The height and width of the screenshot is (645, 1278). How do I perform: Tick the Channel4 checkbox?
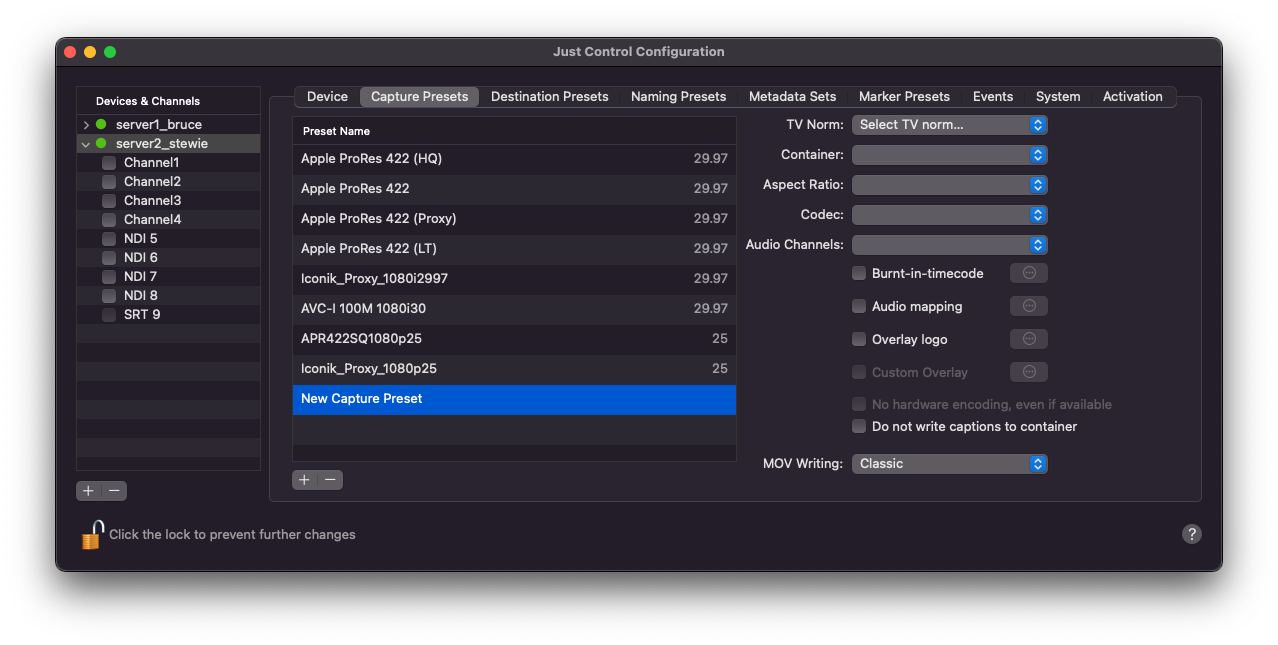(109, 220)
